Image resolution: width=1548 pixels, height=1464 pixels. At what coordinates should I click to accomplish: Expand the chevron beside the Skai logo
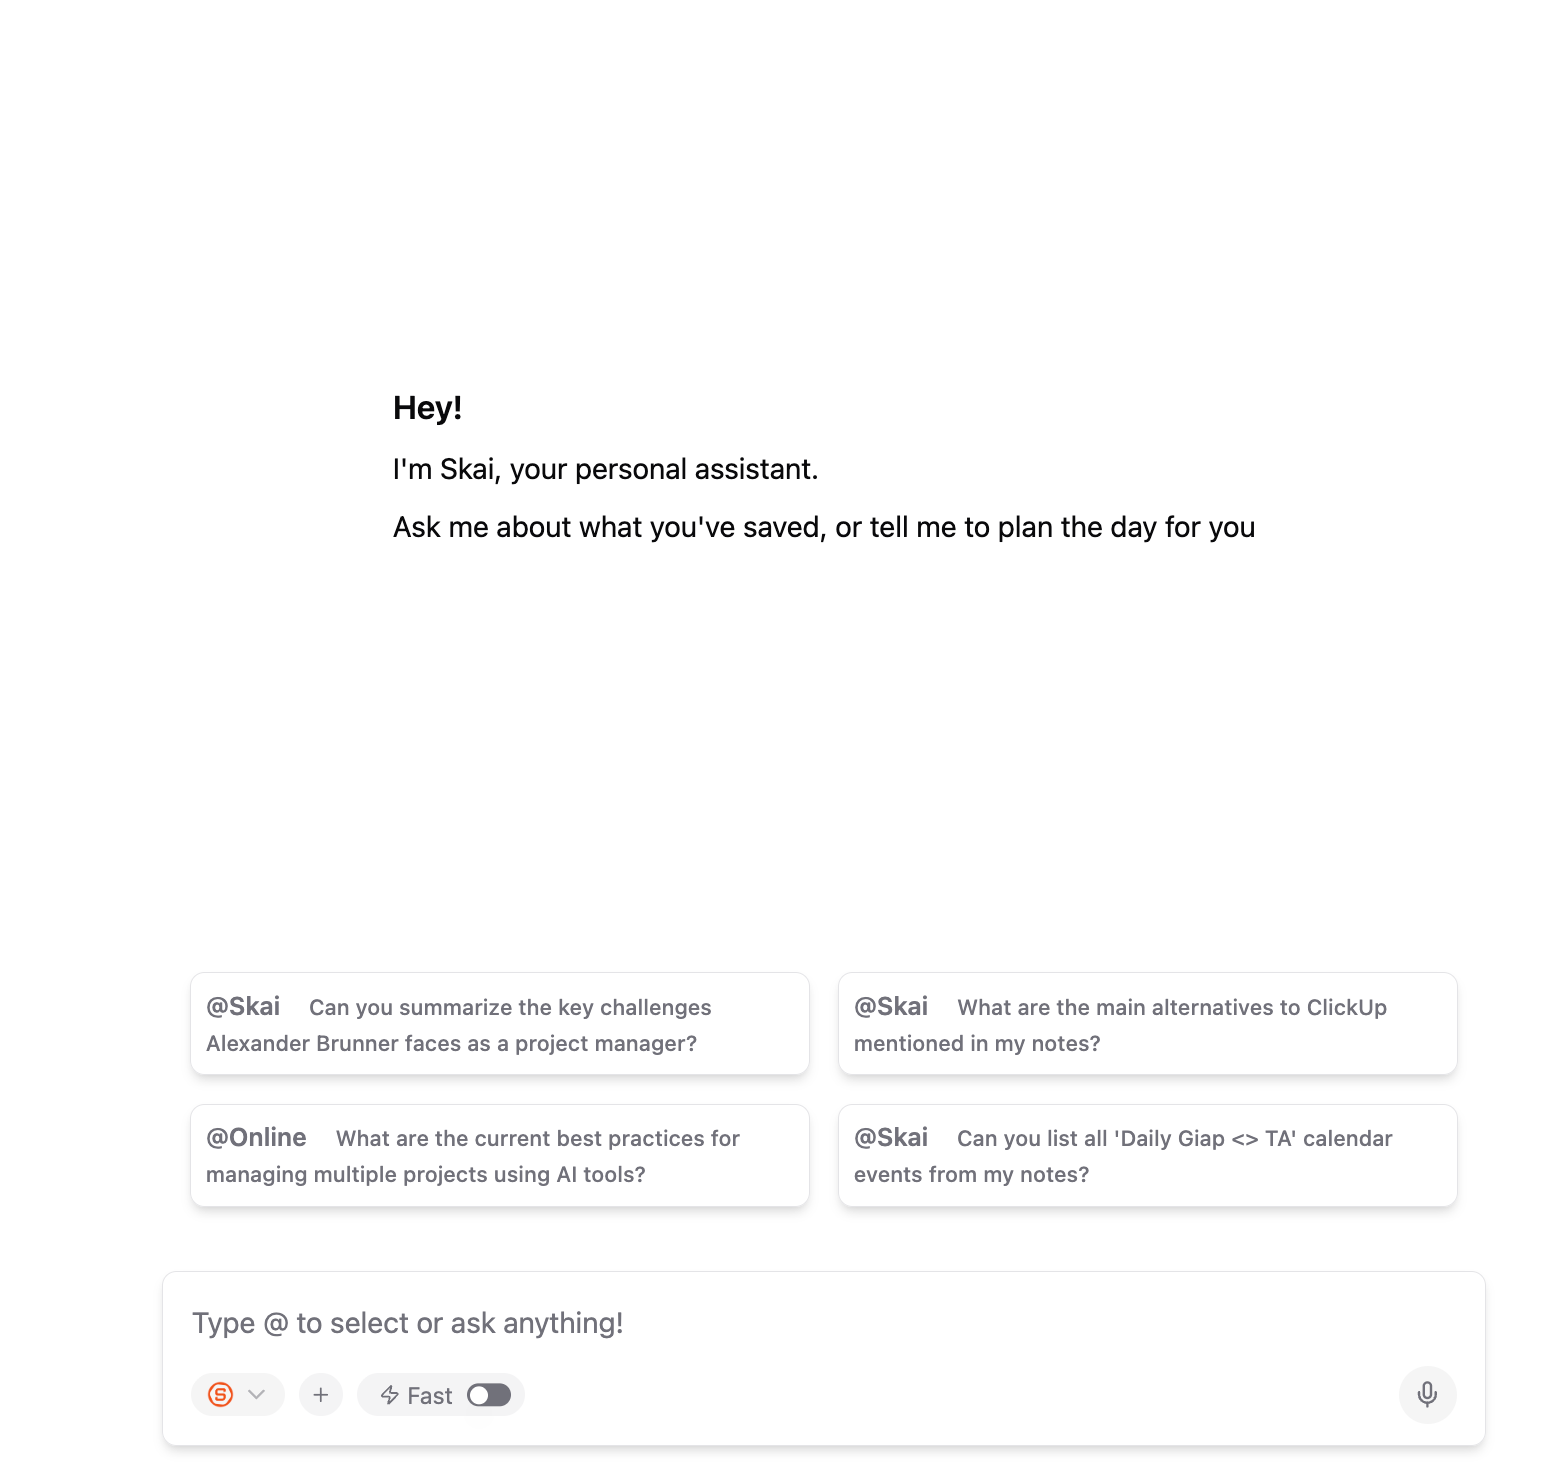[x=256, y=1394]
